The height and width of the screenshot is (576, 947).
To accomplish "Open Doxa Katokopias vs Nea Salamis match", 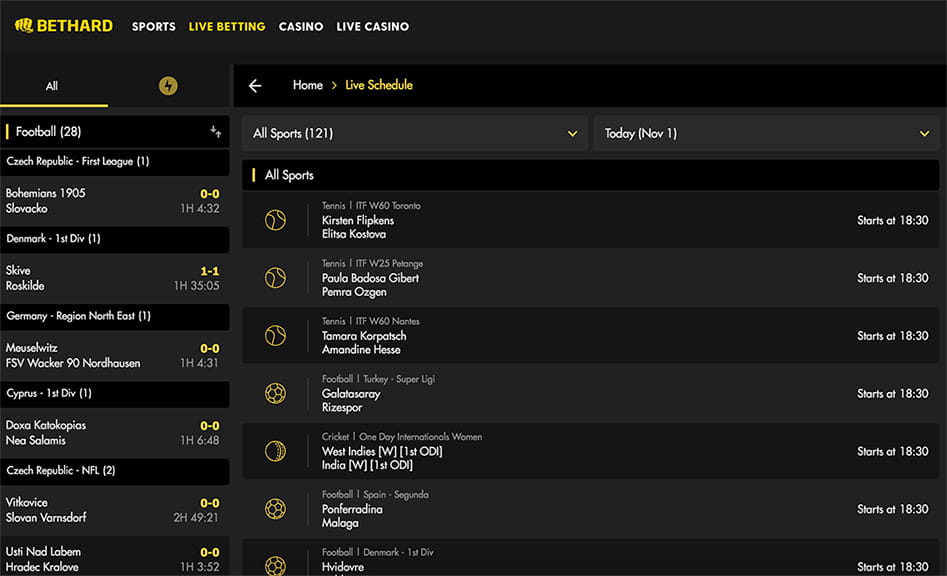I will click(x=115, y=432).
